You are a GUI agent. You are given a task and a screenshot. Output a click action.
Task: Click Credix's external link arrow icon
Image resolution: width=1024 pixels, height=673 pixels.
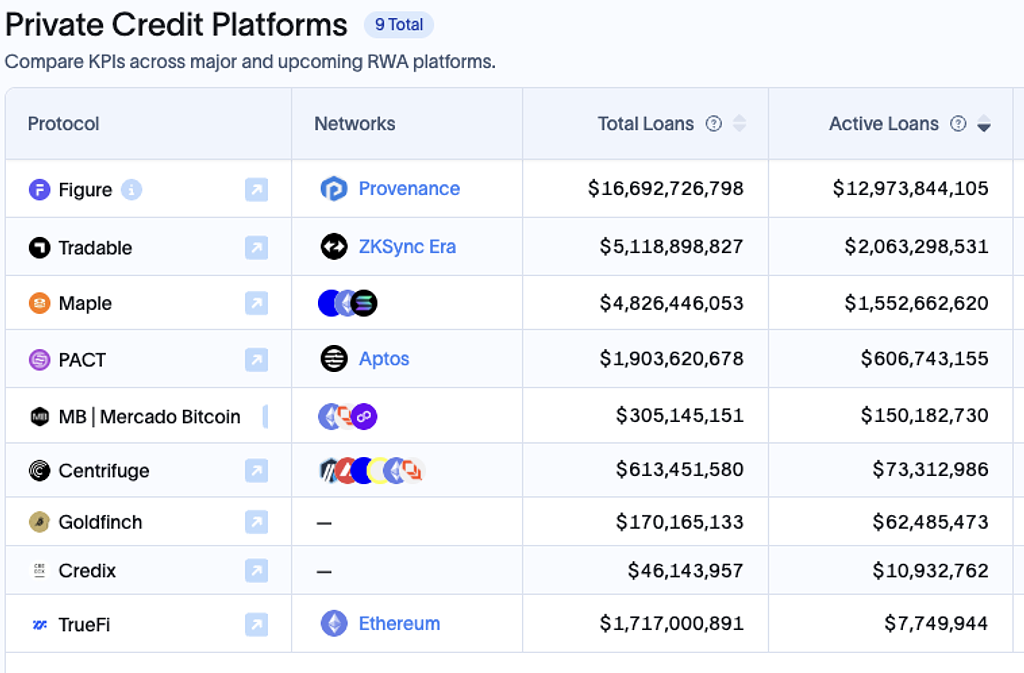pyautogui.click(x=256, y=571)
